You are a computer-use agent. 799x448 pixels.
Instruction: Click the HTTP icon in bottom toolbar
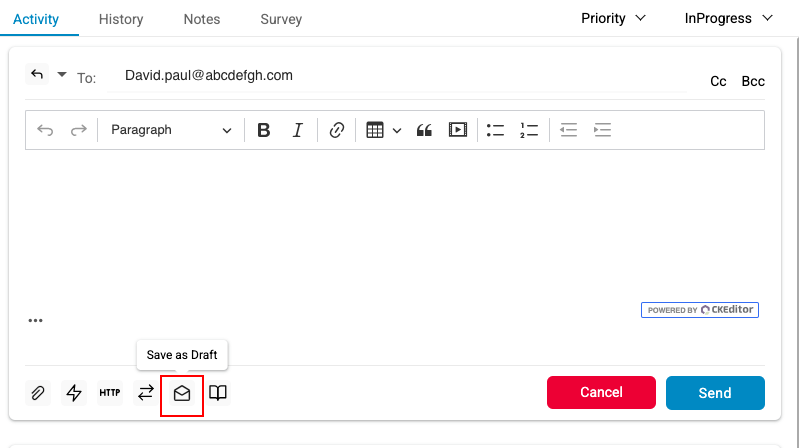pyautogui.click(x=110, y=393)
